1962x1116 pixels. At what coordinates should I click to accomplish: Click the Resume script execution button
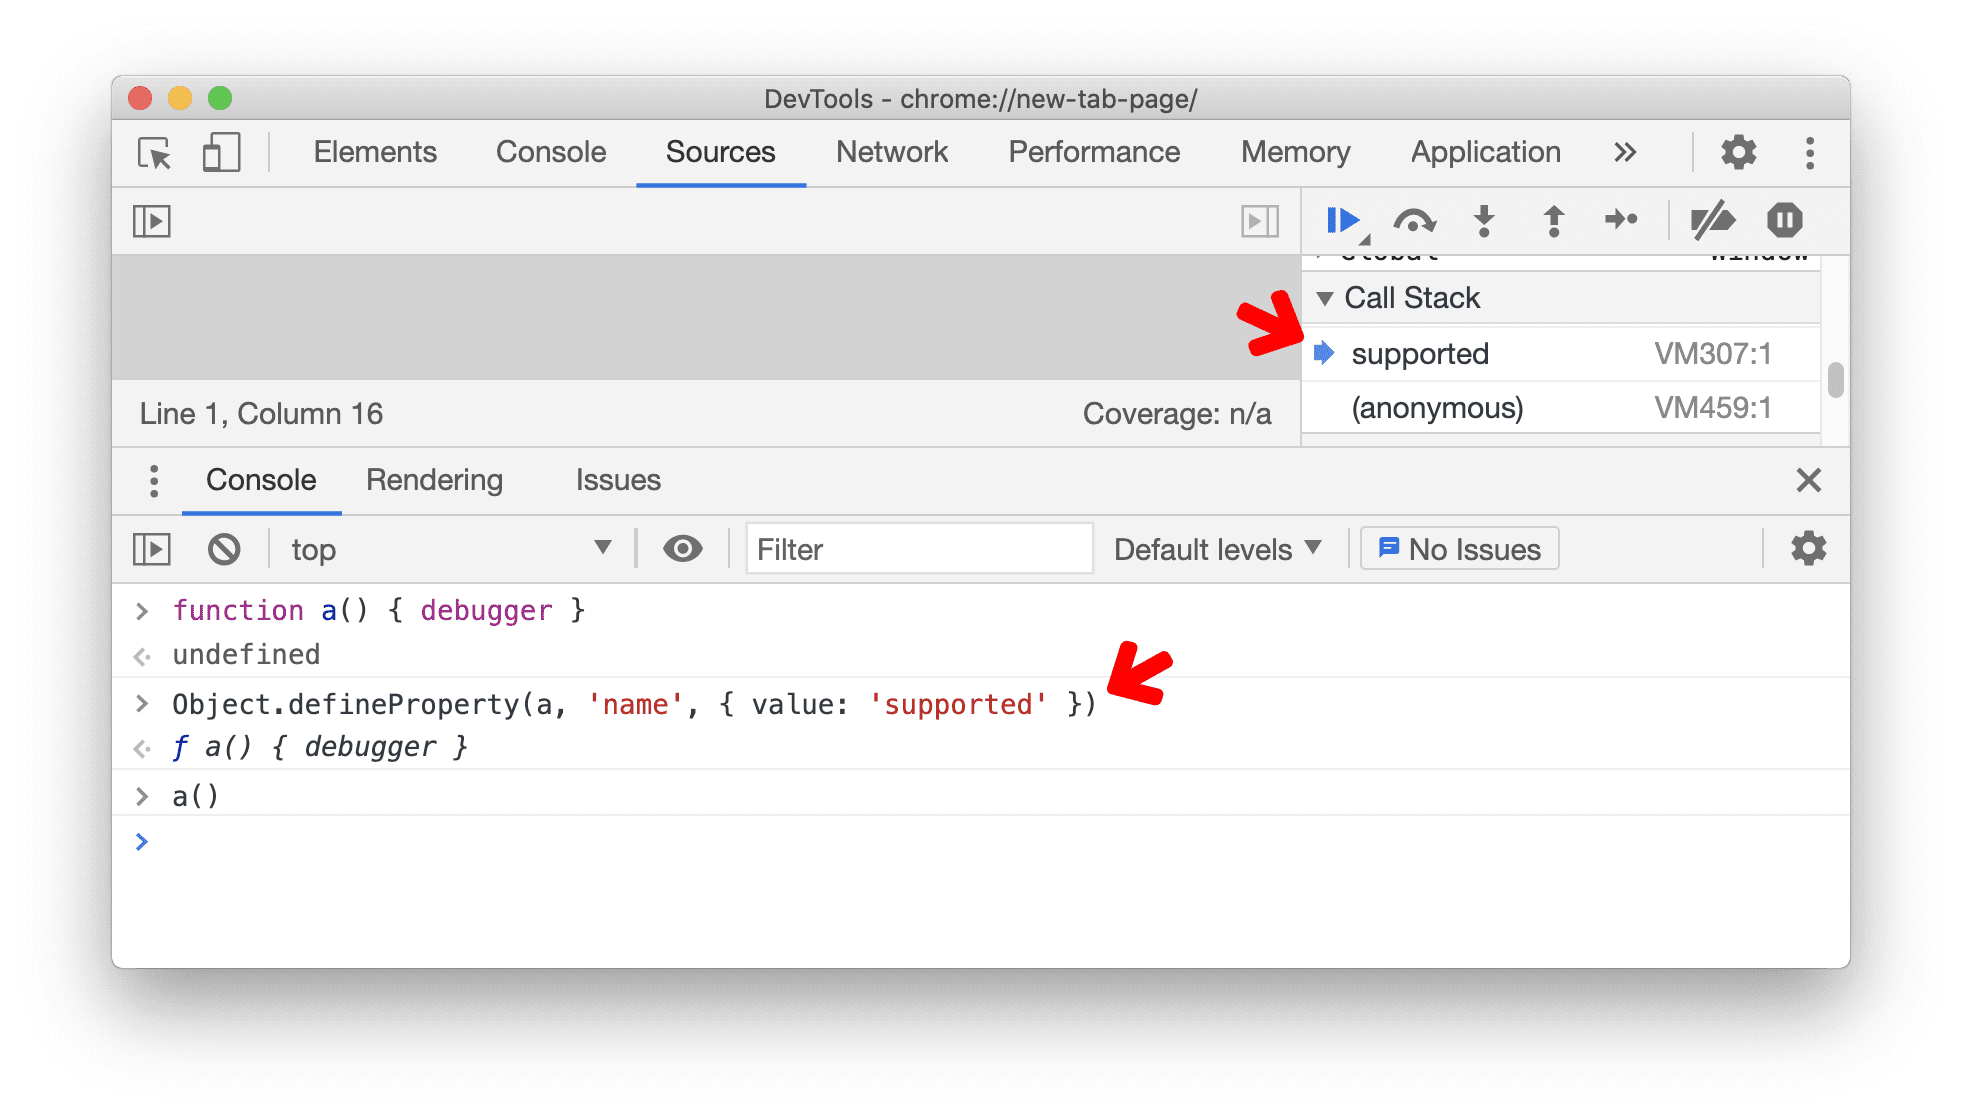coord(1345,220)
